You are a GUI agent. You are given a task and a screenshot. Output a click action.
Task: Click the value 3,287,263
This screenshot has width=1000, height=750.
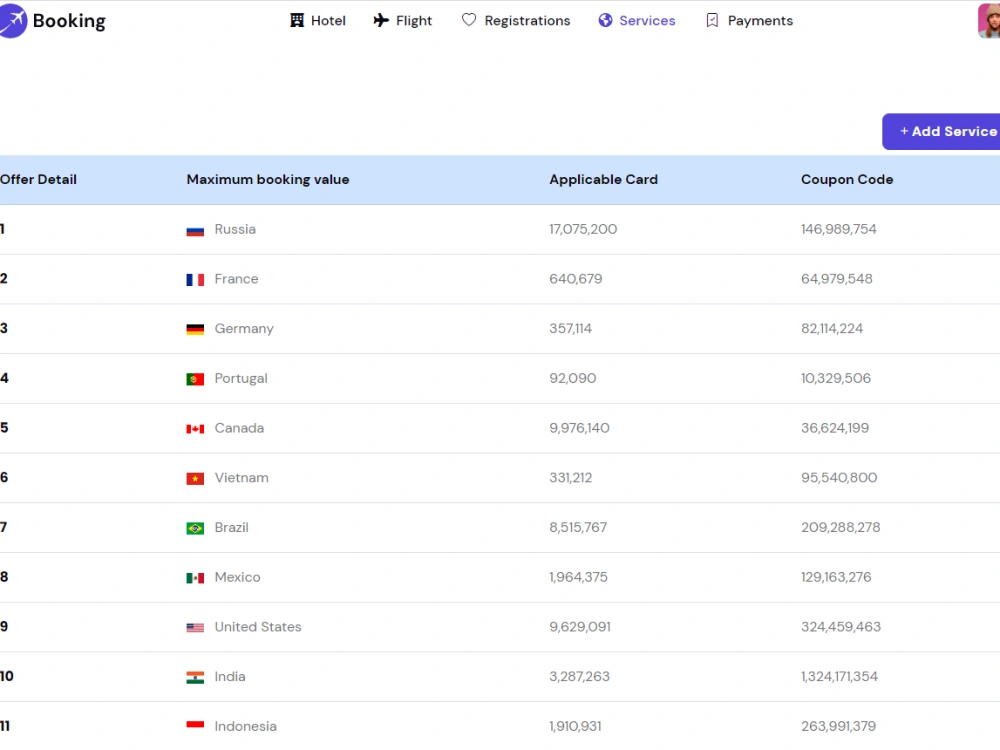[x=579, y=677]
